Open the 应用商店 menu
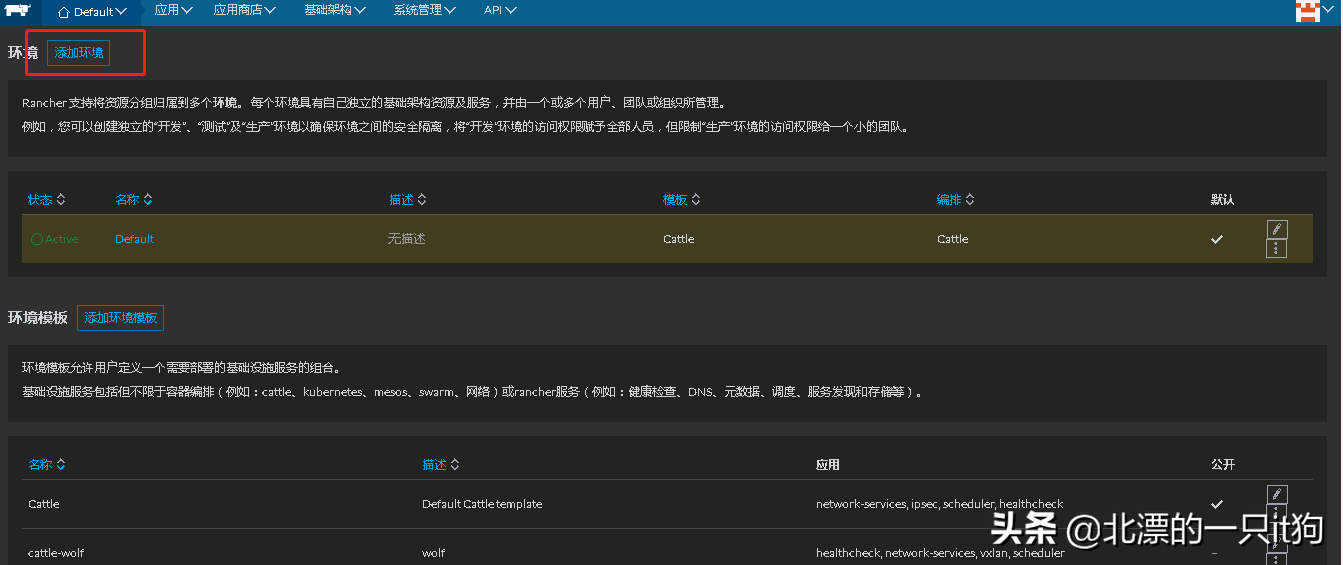The width and height of the screenshot is (1343, 565). 245,10
